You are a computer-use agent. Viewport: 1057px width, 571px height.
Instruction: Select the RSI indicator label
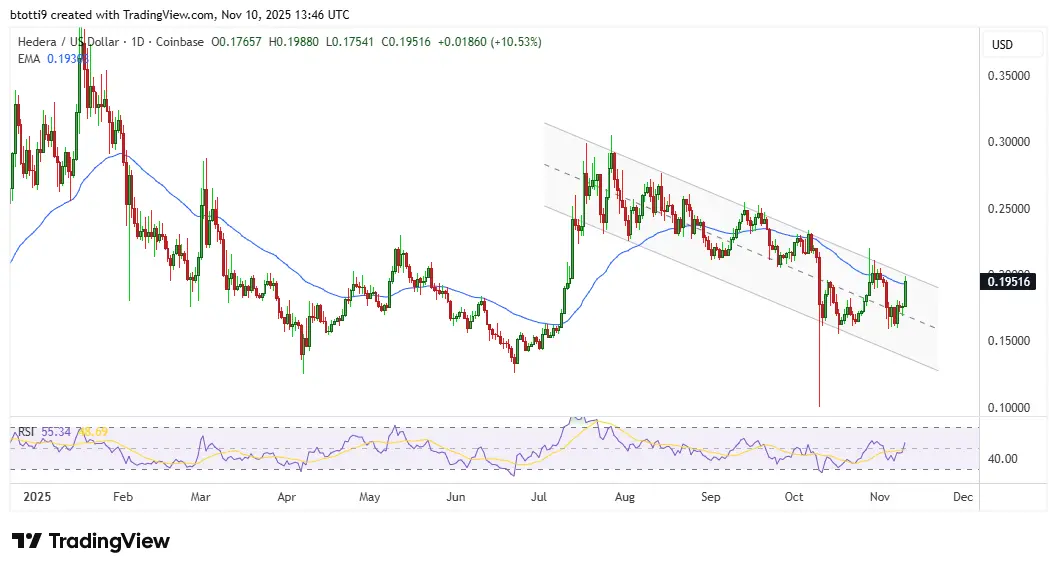pyautogui.click(x=26, y=431)
